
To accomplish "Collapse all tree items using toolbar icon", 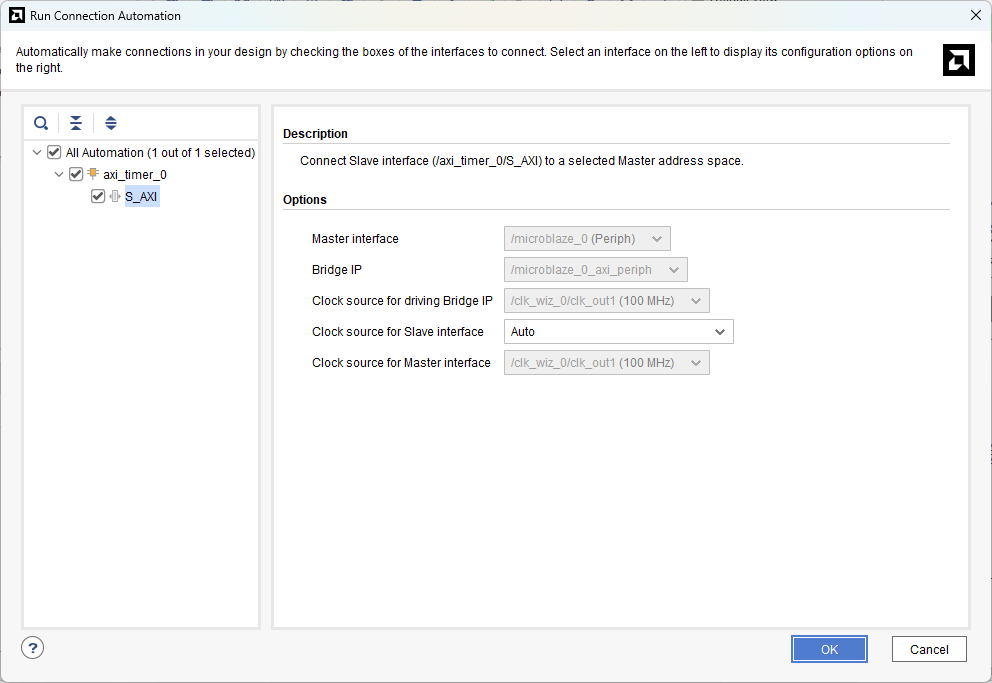I will click(x=76, y=123).
